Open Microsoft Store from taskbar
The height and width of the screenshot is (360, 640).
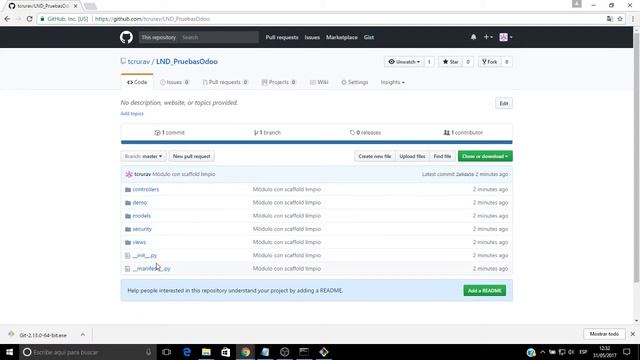point(226,352)
